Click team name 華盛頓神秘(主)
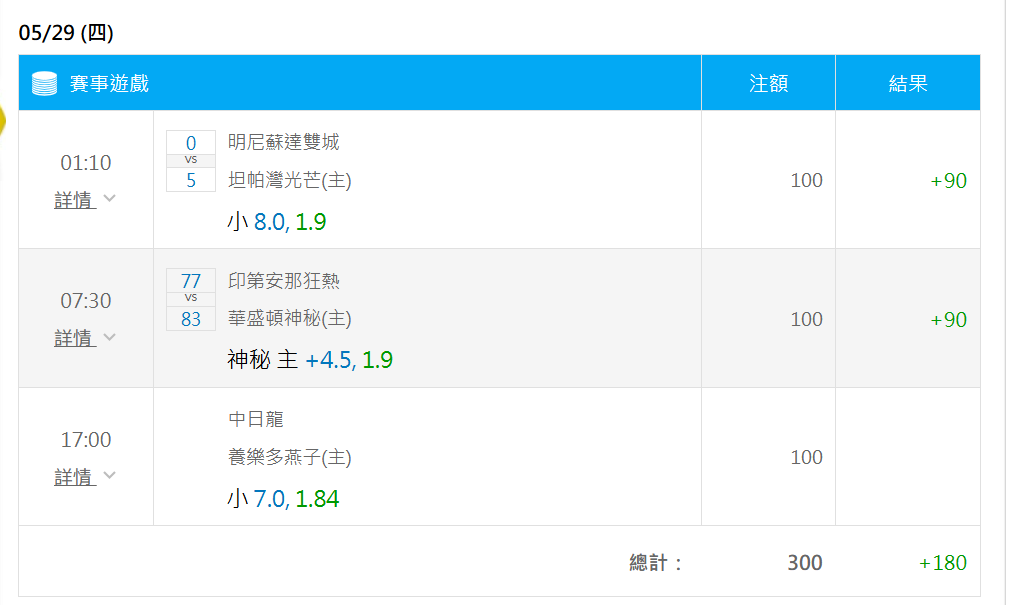 (x=290, y=318)
